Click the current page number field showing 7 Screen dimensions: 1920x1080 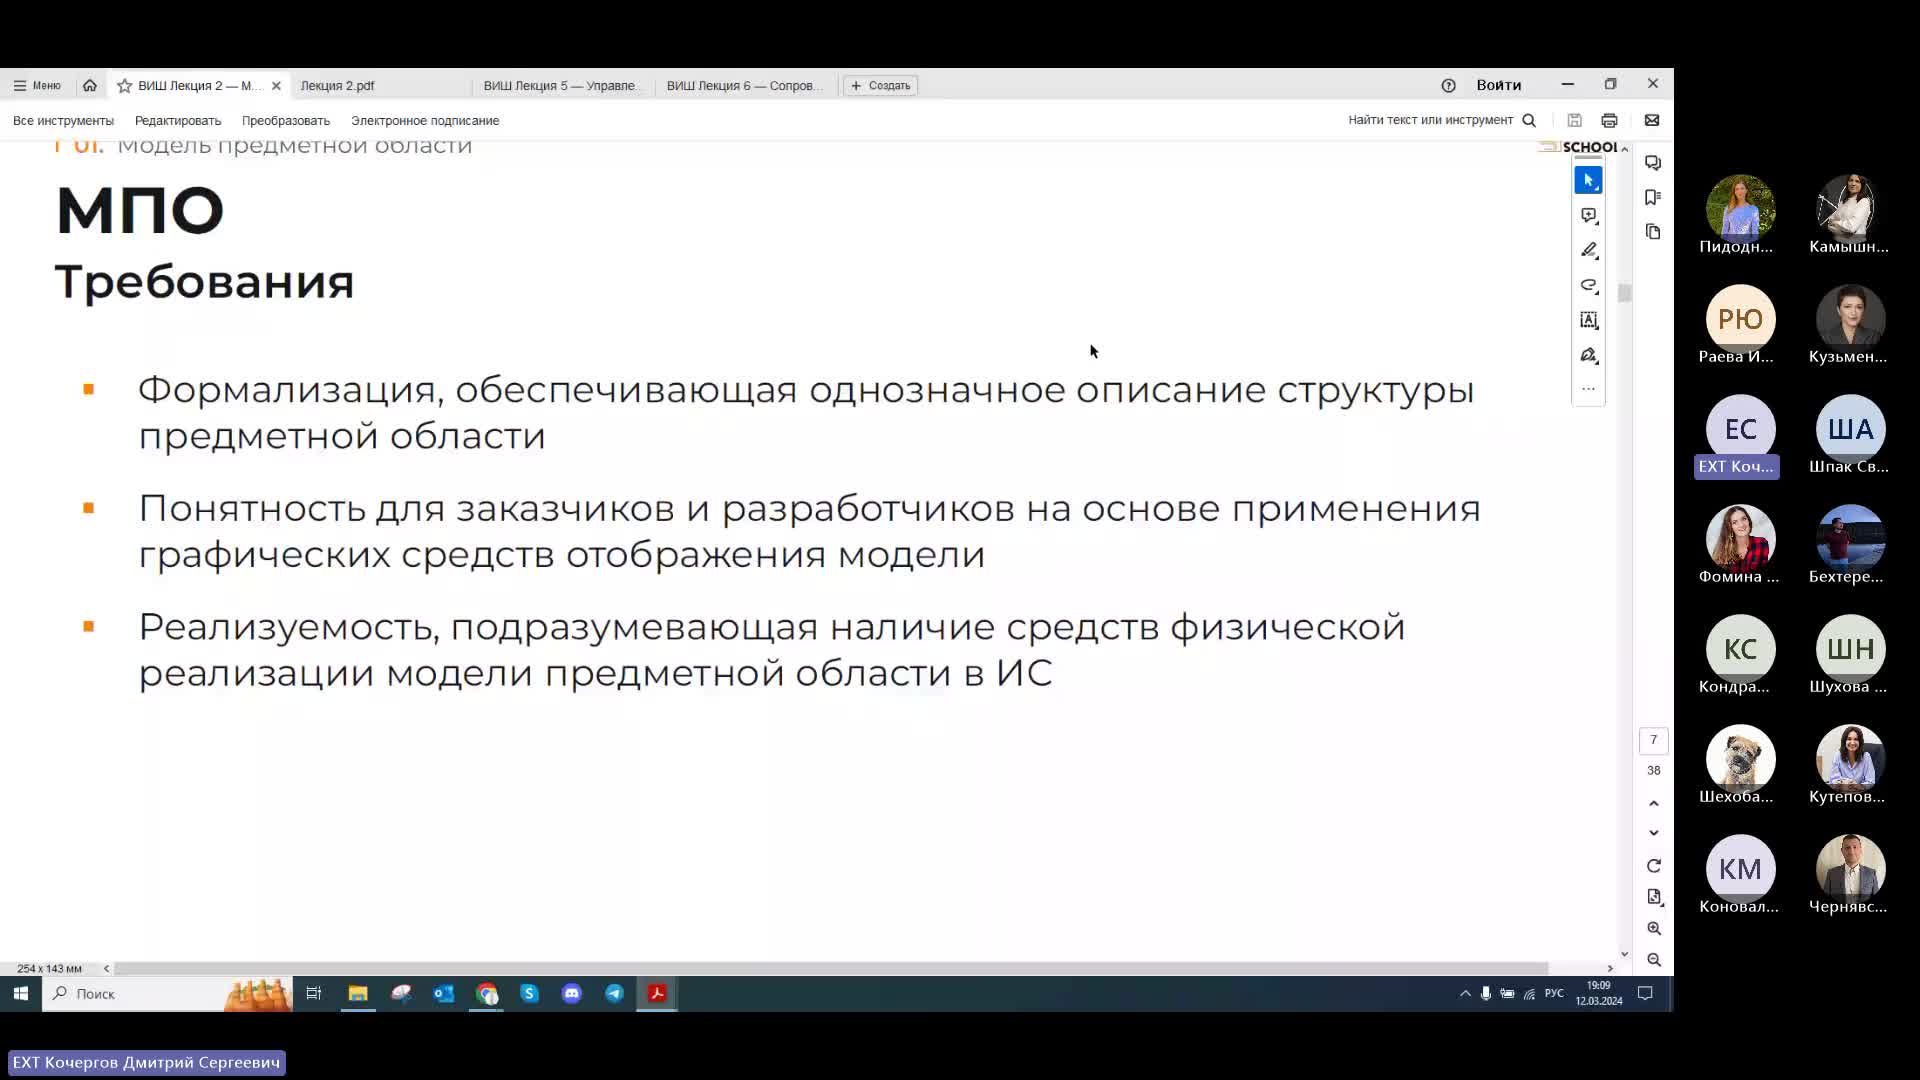click(x=1654, y=740)
